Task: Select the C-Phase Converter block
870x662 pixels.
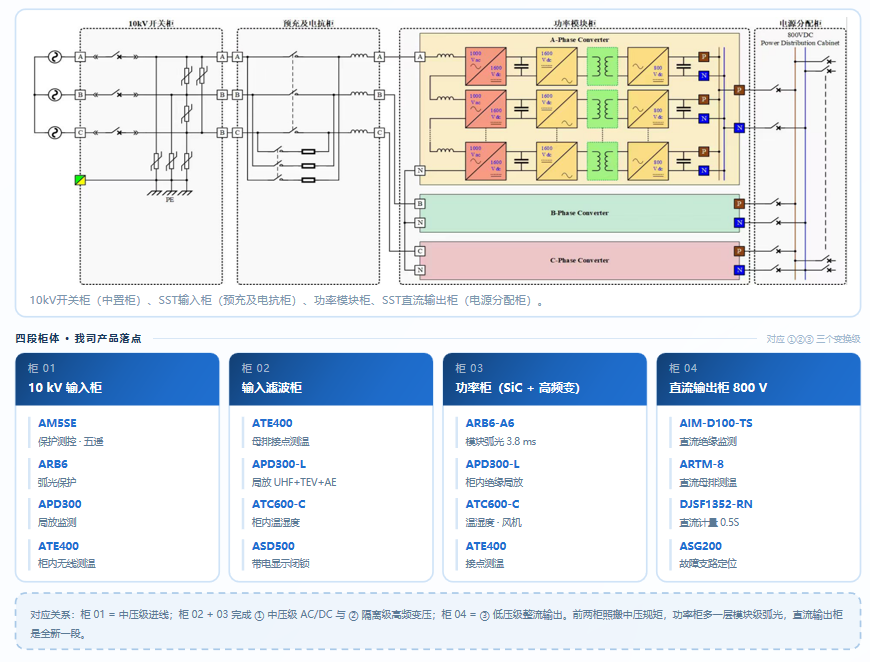Action: tap(579, 260)
